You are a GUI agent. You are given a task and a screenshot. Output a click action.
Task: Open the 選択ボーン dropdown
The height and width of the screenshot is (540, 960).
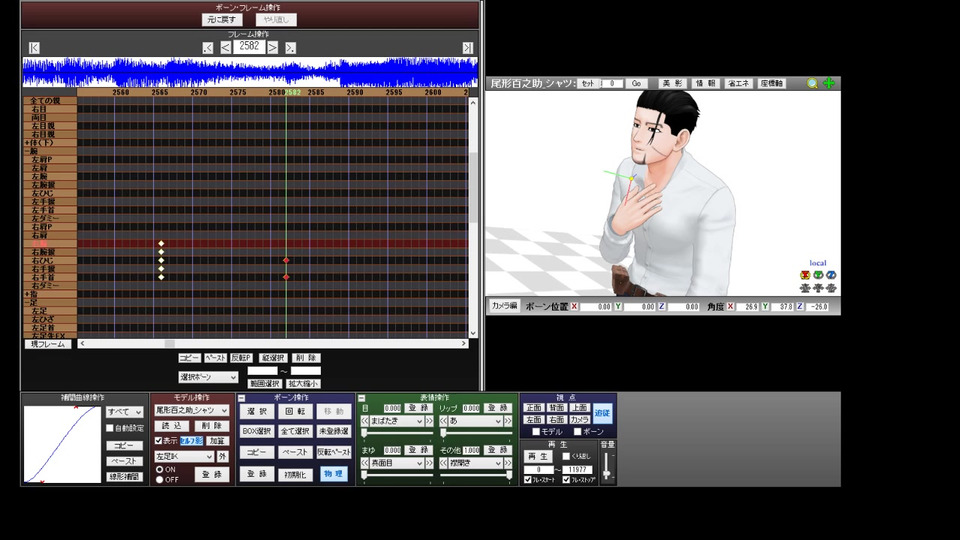208,377
